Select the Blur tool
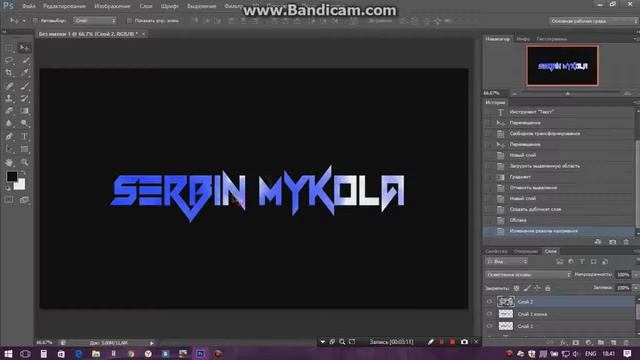The height and width of the screenshot is (360, 640). [9, 123]
